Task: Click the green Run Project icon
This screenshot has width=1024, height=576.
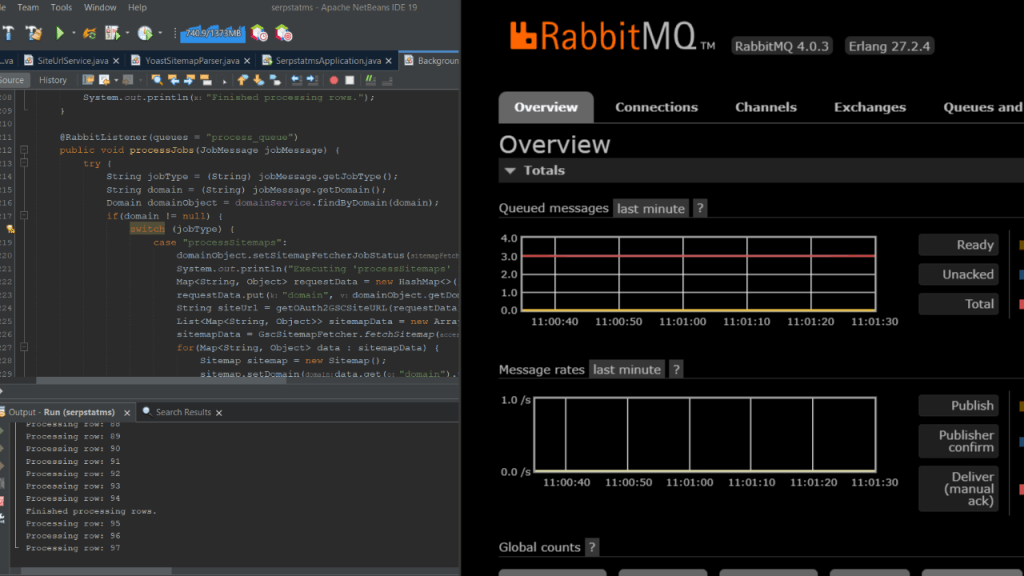Action: (62, 33)
